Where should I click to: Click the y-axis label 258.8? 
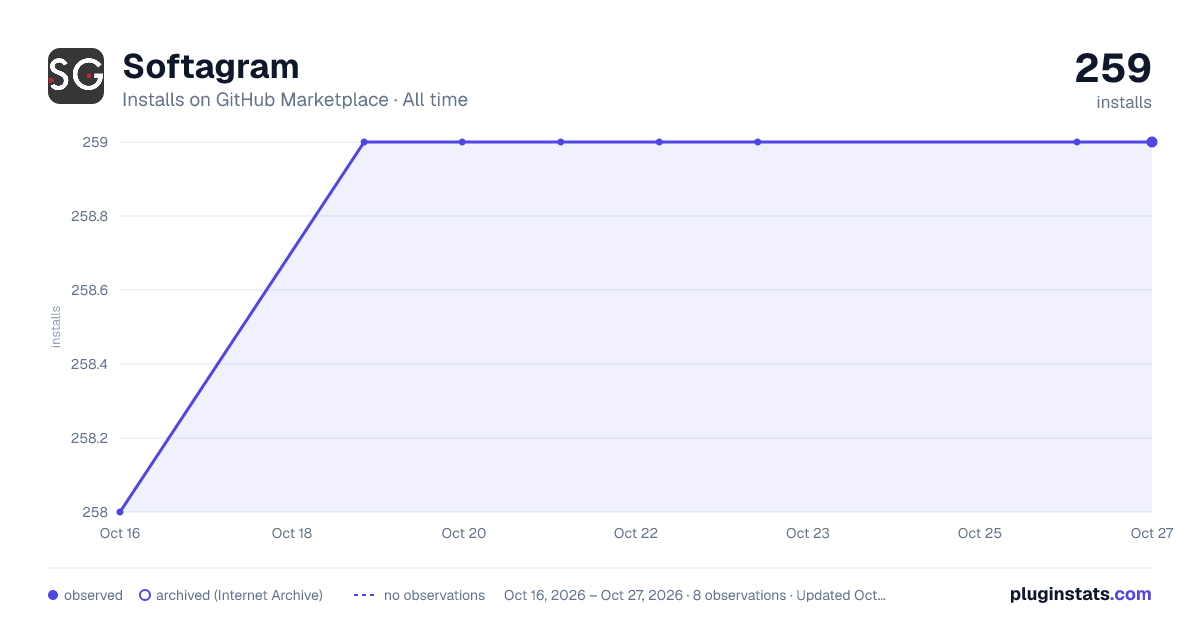[89, 216]
